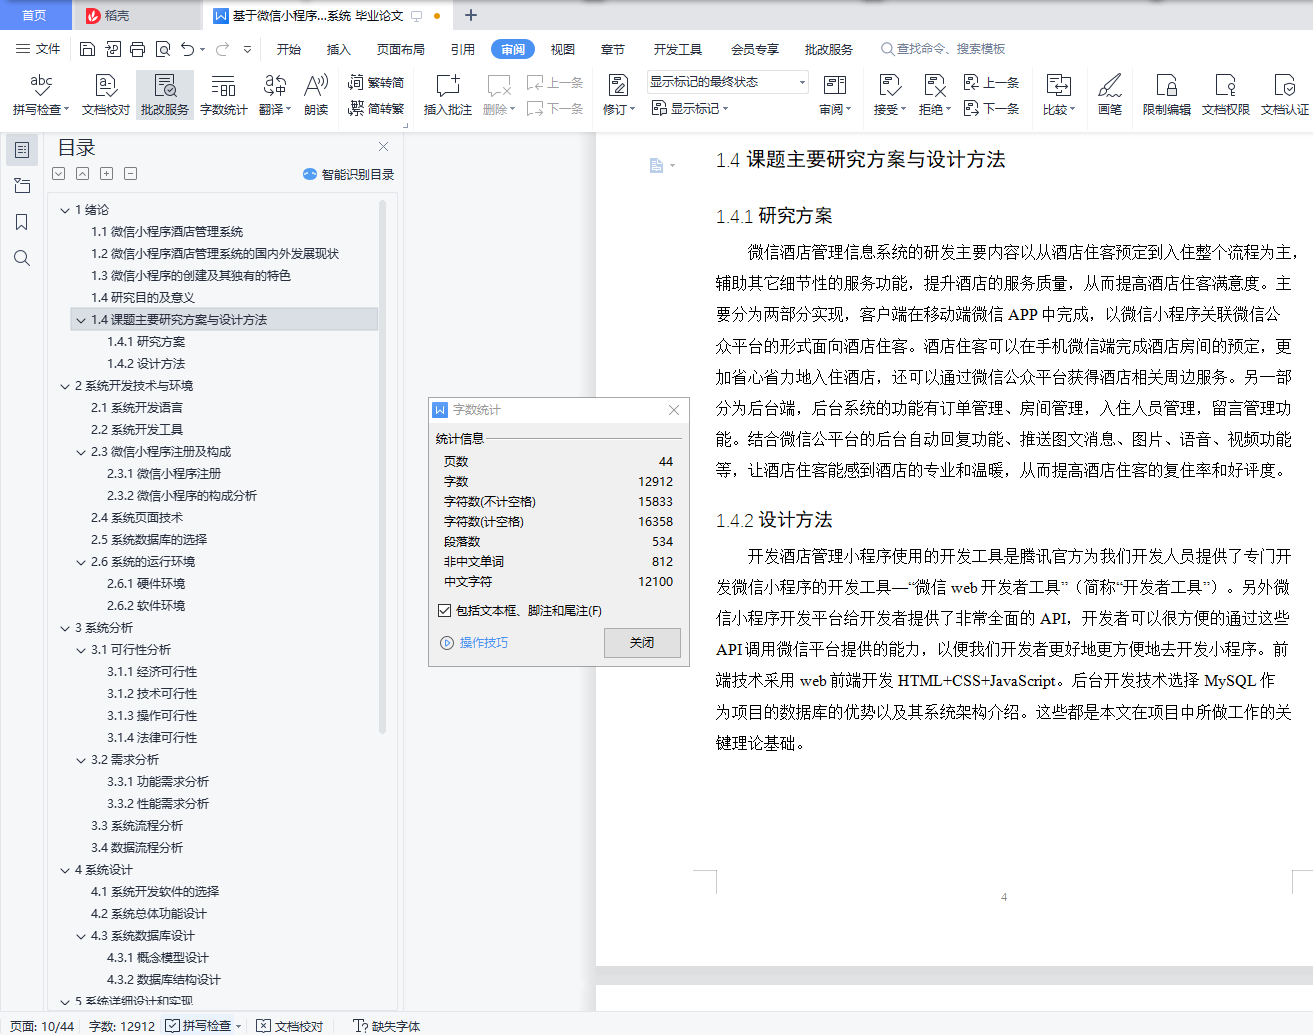Select the 画笔 pen tool
The height and width of the screenshot is (1035, 1313).
(1110, 95)
